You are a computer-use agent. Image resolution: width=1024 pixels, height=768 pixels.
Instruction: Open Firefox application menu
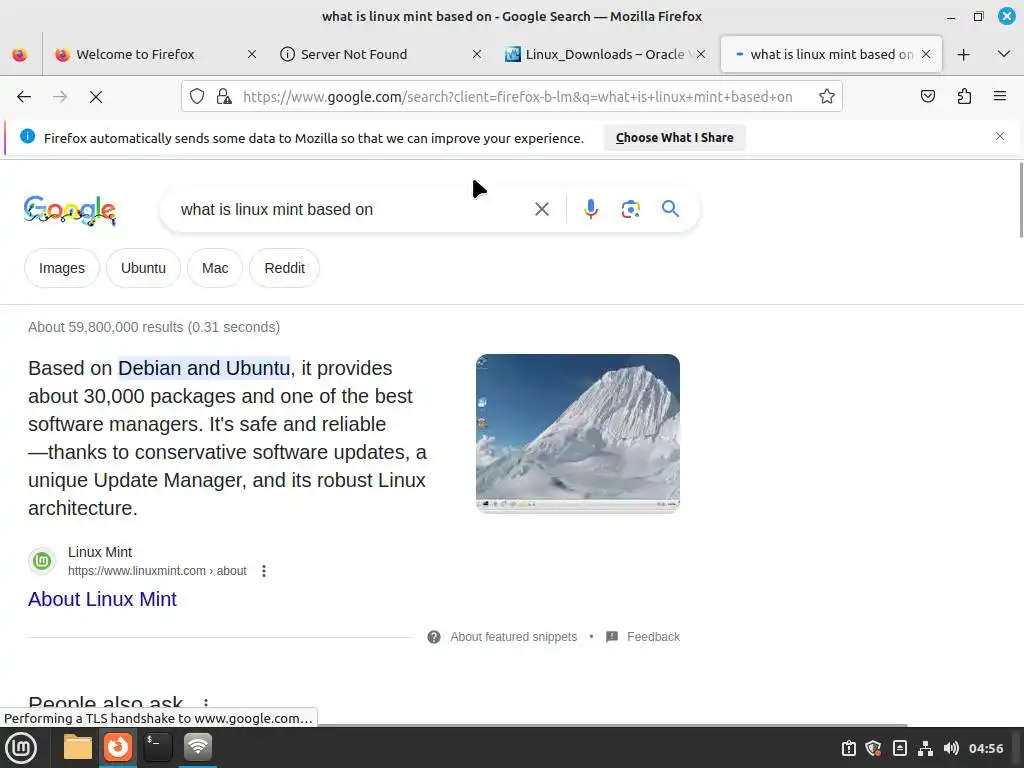tap(1000, 97)
